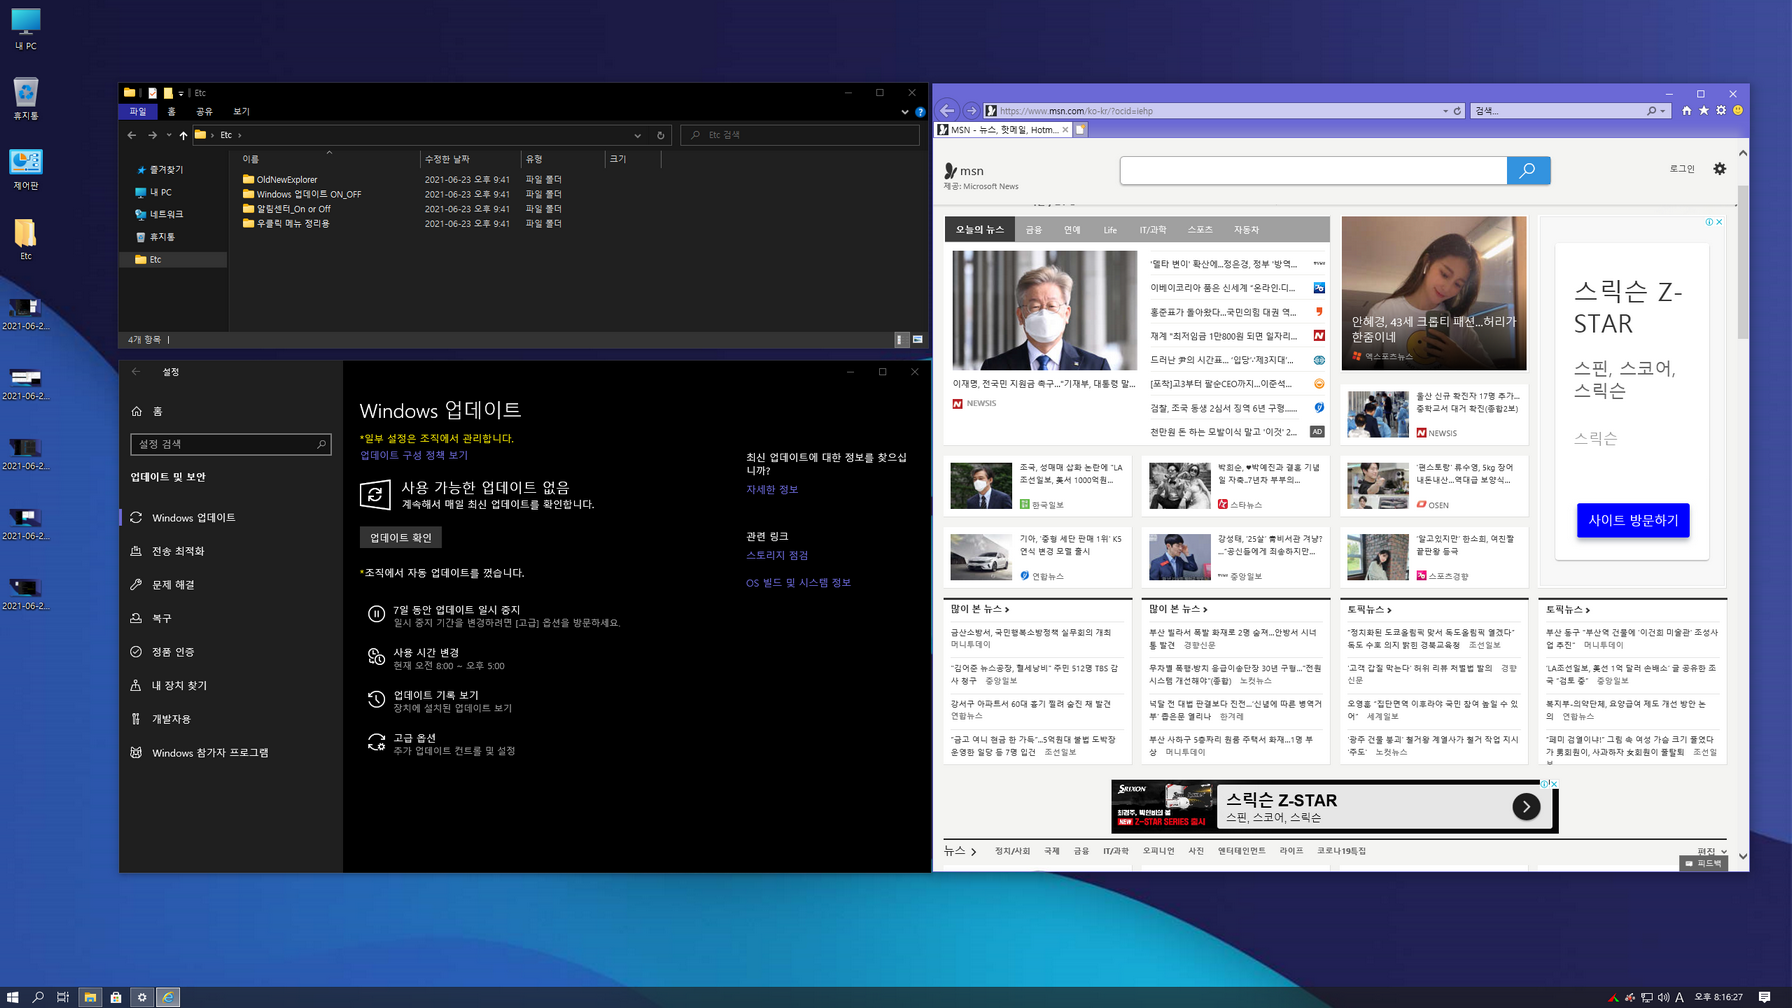Screen dimensions: 1792x1008
Task: Click 7일 동안 업데이트 일시 중지
Action: (494, 616)
